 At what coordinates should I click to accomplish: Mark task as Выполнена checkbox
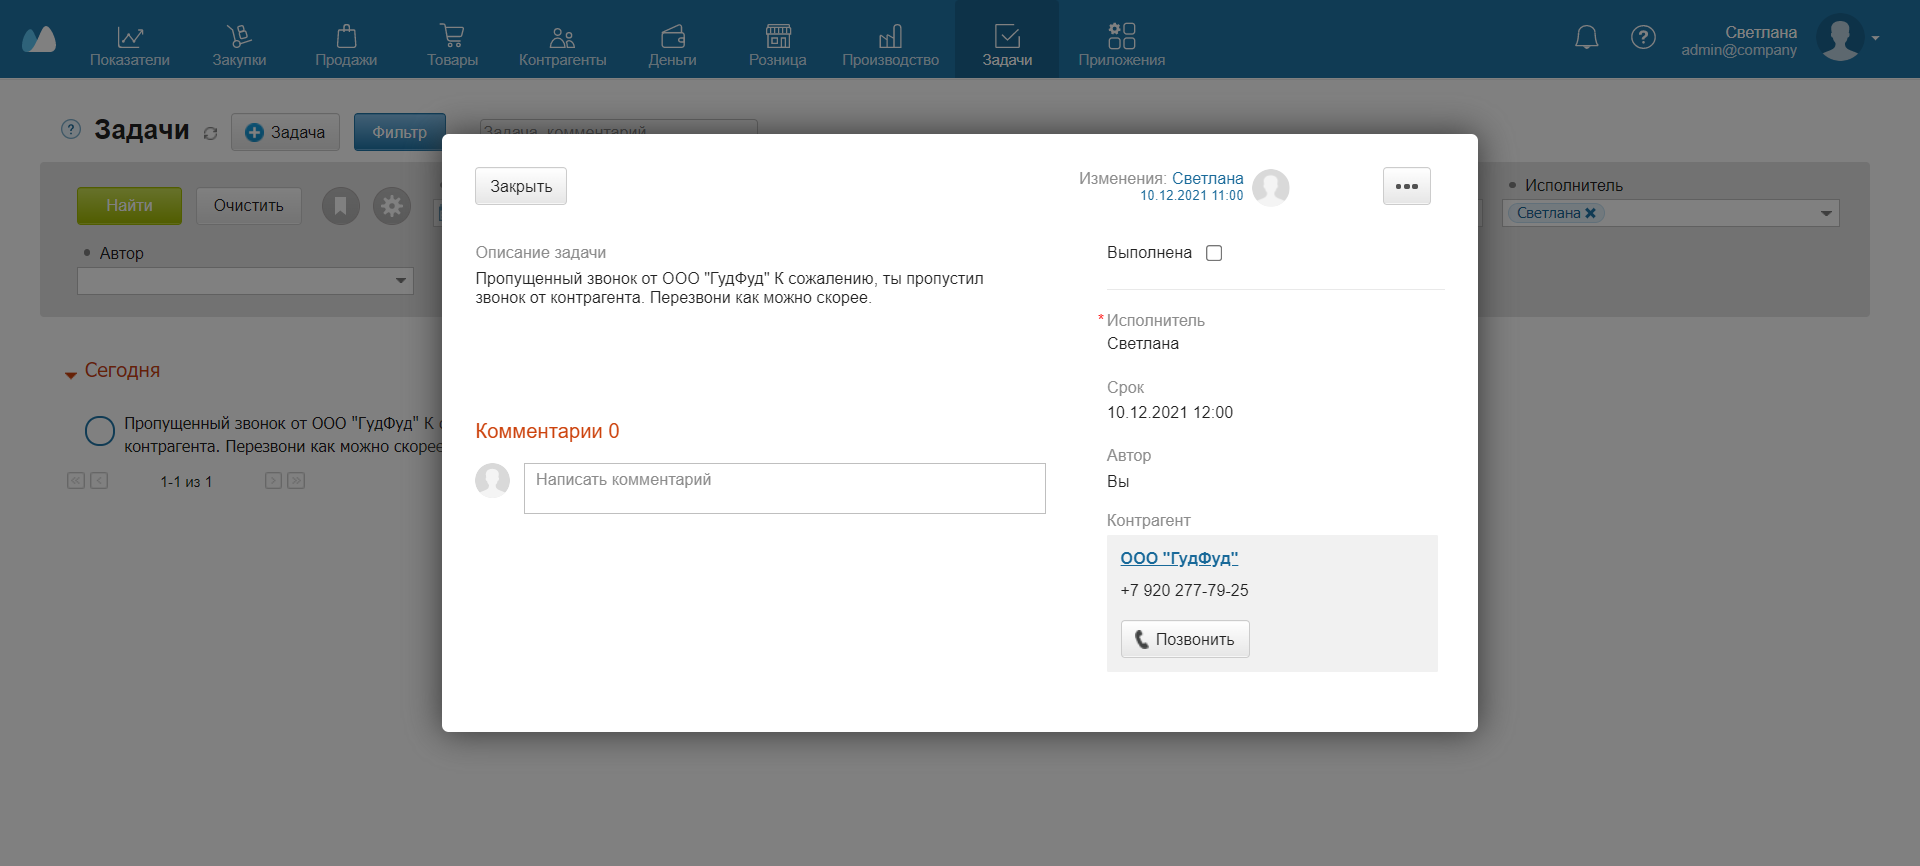pyautogui.click(x=1214, y=253)
